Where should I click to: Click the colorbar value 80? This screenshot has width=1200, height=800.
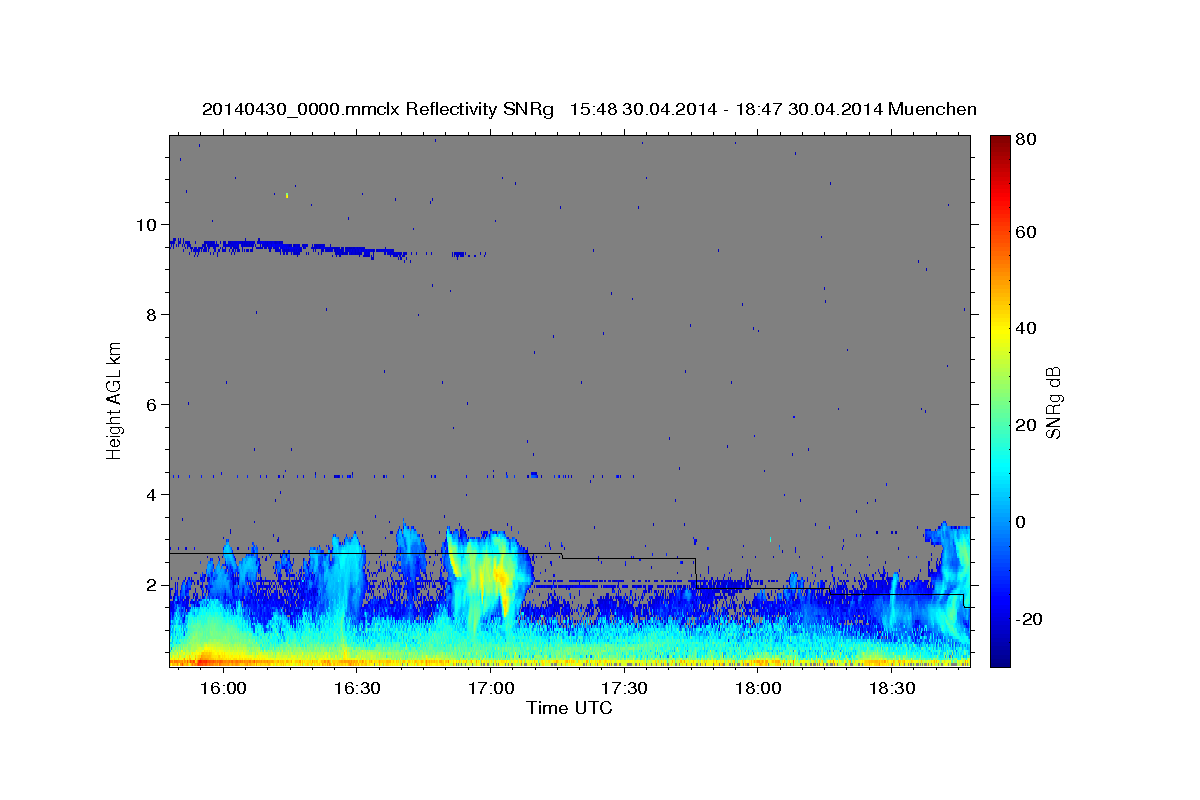[x=1025, y=140]
